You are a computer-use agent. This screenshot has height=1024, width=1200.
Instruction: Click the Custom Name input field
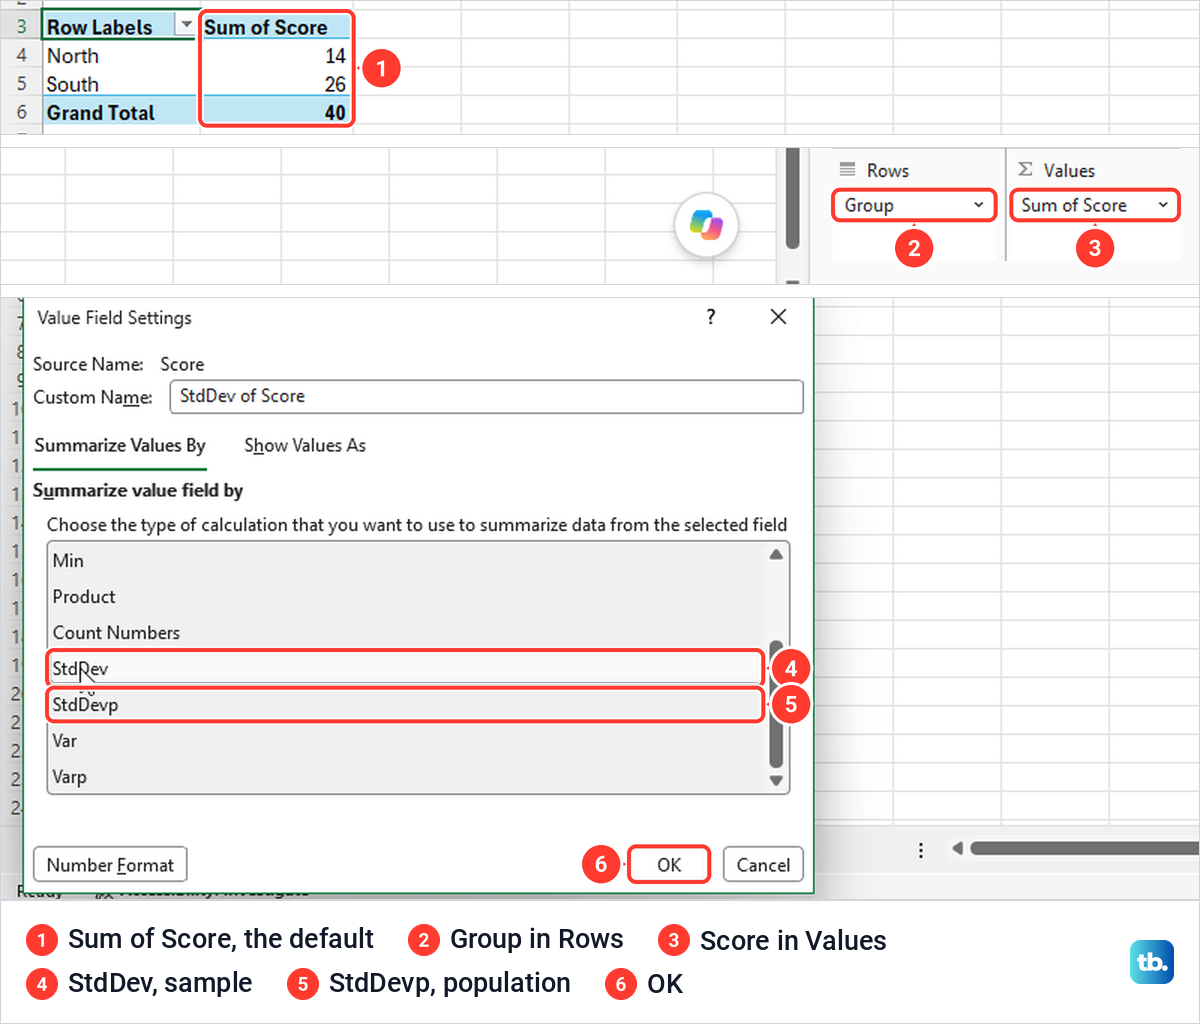pyautogui.click(x=487, y=396)
